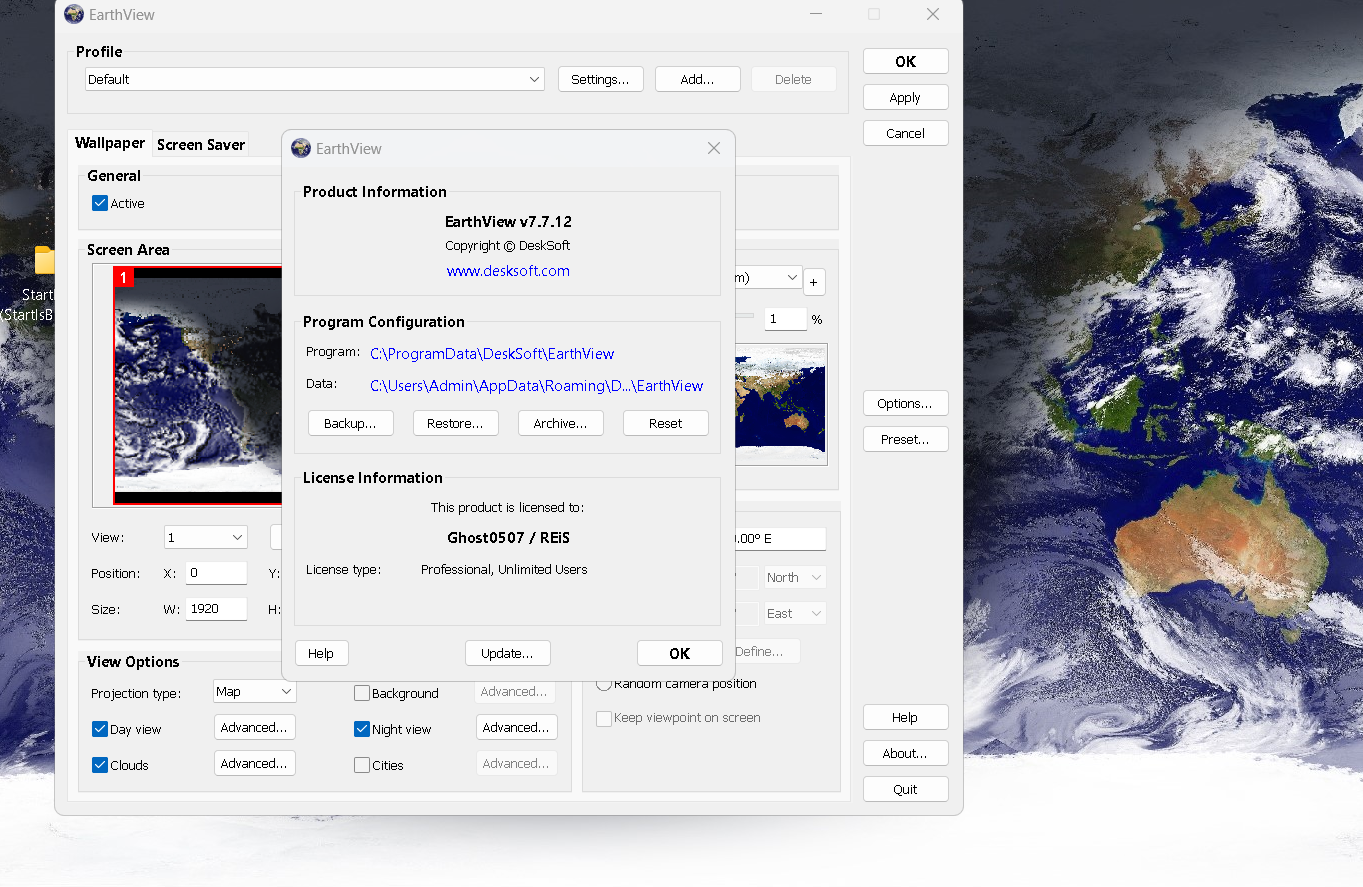Toggle the Clouds checkbox
This screenshot has height=887, width=1363.
[100, 765]
